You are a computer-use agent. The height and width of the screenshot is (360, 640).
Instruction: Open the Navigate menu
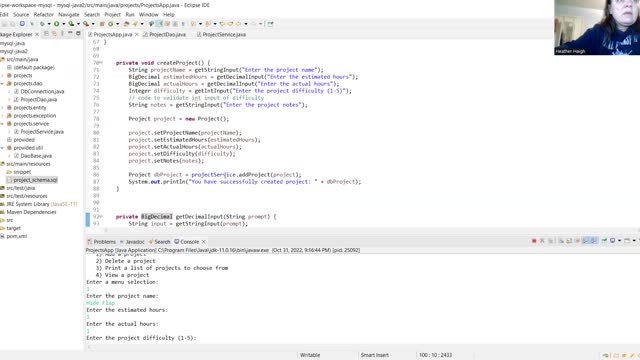point(69,14)
